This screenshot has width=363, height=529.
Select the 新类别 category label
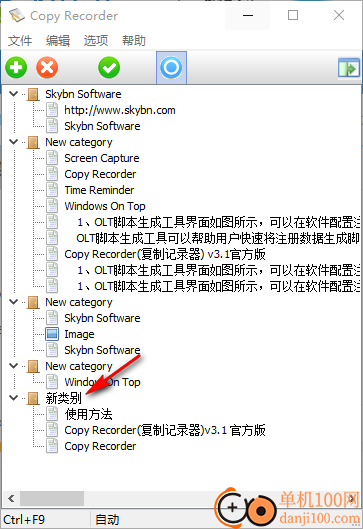pyautogui.click(x=63, y=398)
